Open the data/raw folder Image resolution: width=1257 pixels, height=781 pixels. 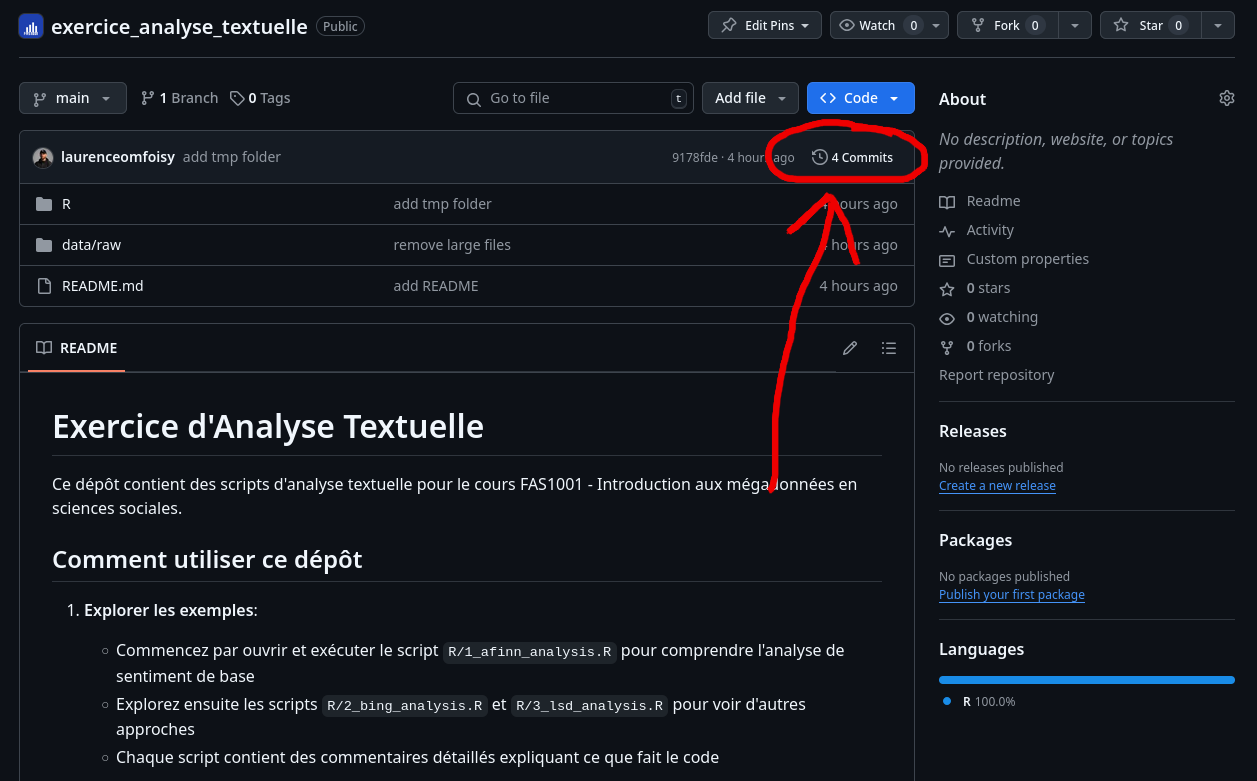(x=91, y=245)
